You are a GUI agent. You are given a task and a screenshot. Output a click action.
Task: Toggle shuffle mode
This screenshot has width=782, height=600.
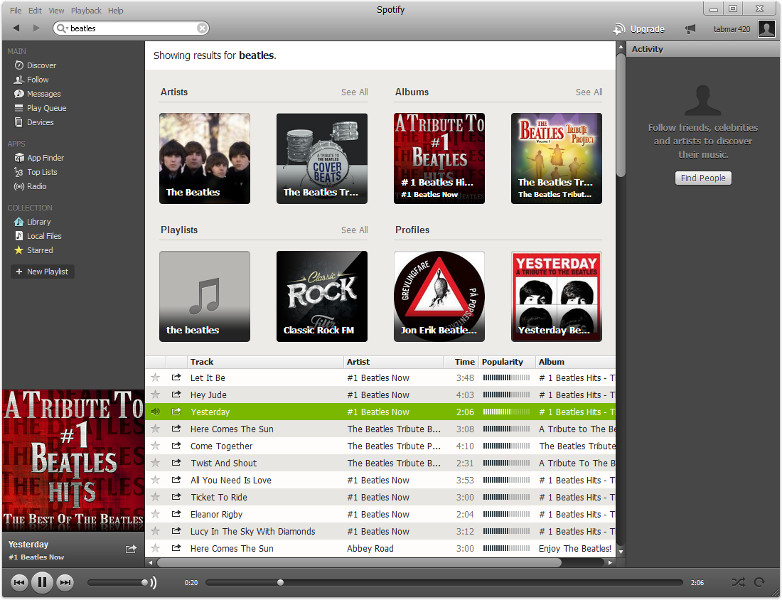point(738,582)
